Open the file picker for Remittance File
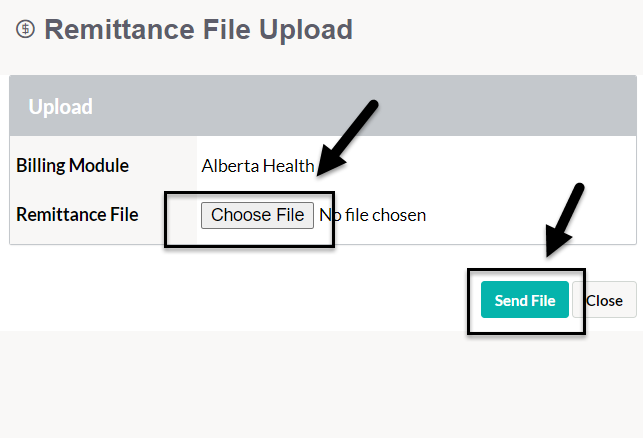The height and width of the screenshot is (438, 643). pos(257,215)
